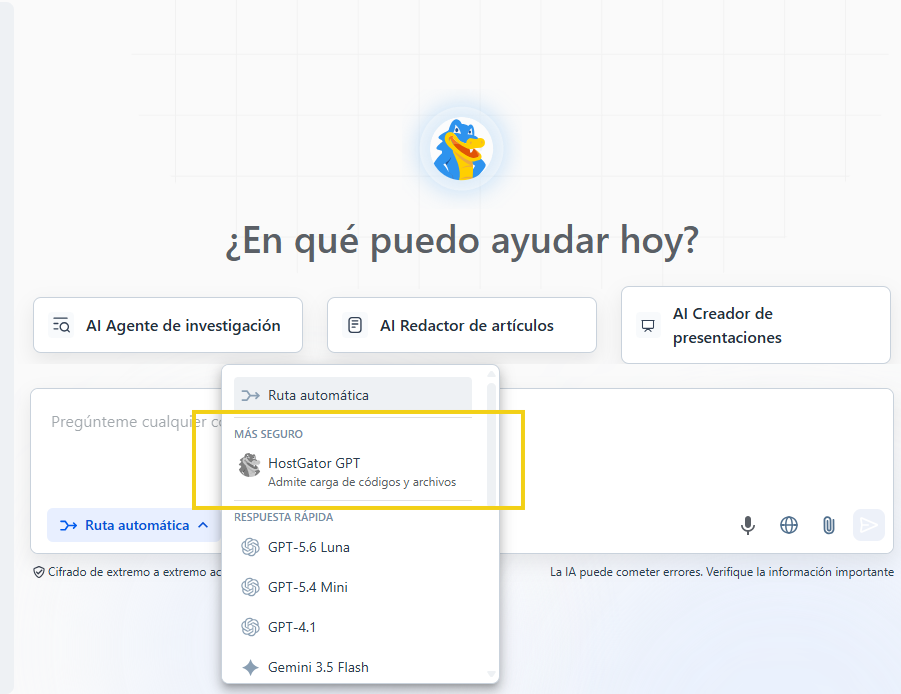The width and height of the screenshot is (901, 694).
Task: Click the AI Agente de investigación search icon
Action: coord(61,325)
